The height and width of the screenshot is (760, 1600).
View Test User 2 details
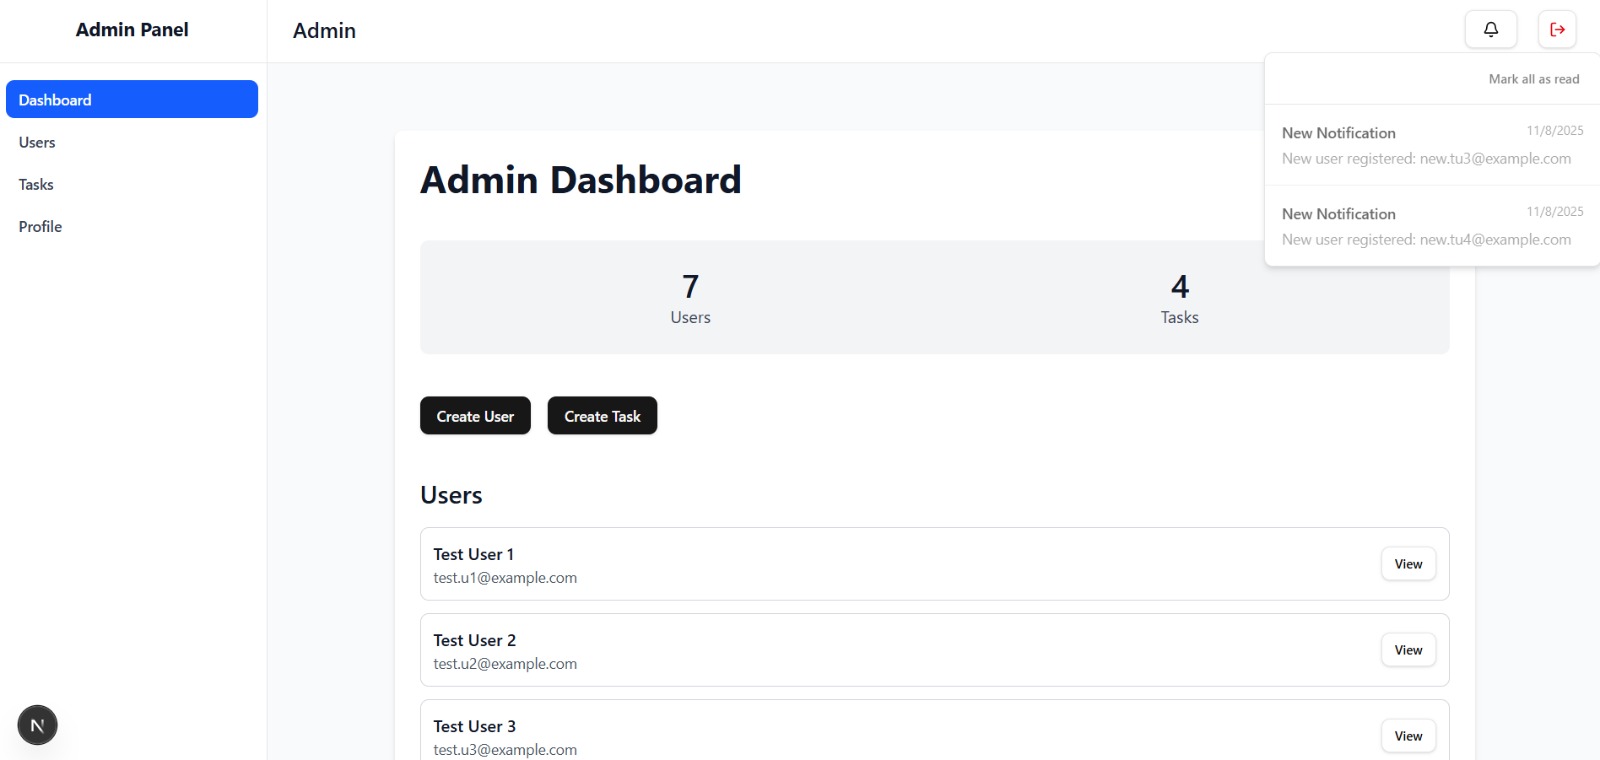point(1408,650)
